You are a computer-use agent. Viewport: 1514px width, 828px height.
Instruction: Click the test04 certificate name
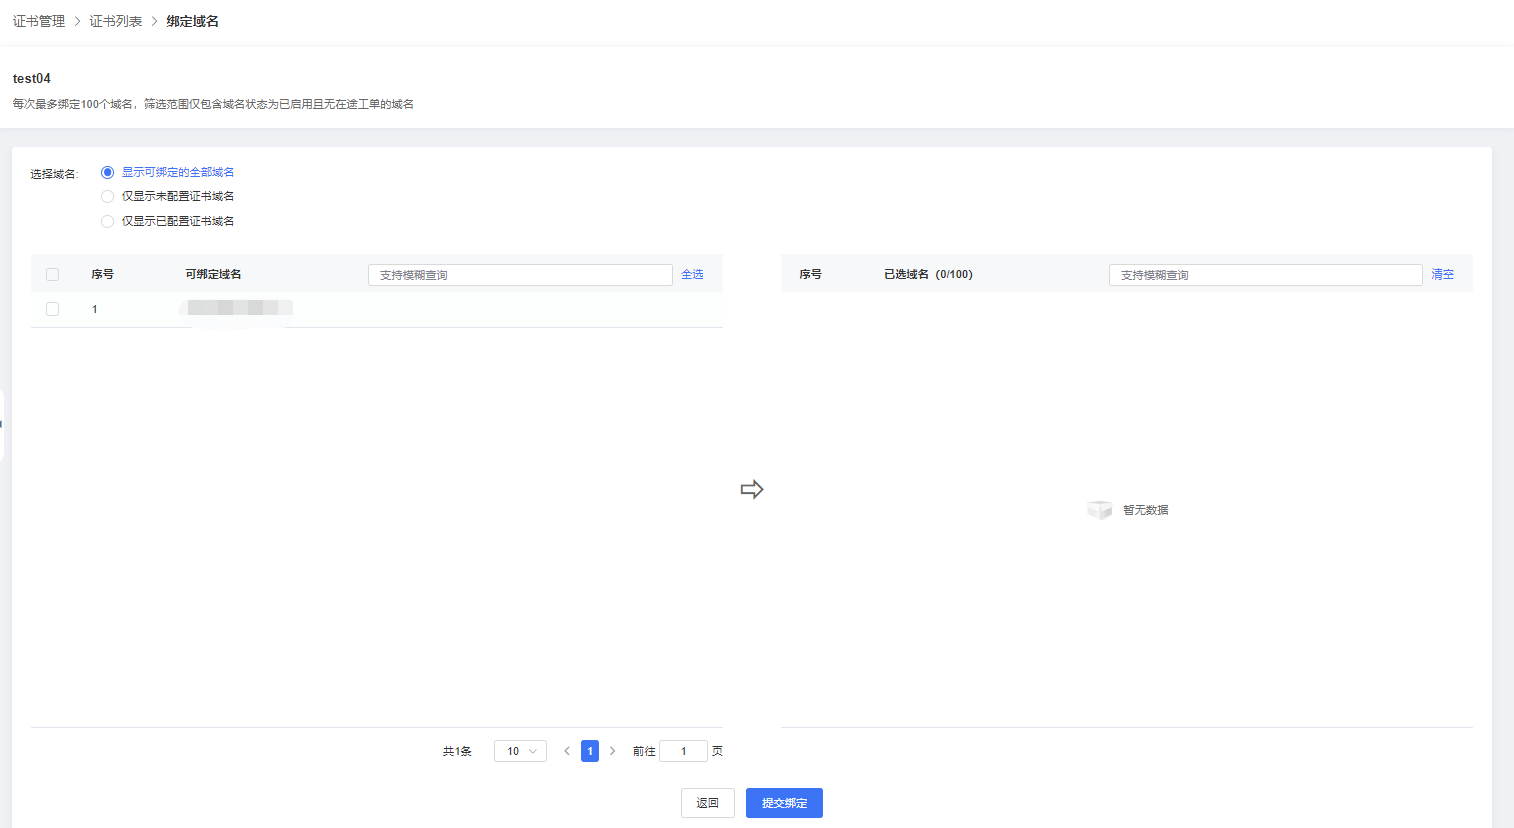click(32, 78)
